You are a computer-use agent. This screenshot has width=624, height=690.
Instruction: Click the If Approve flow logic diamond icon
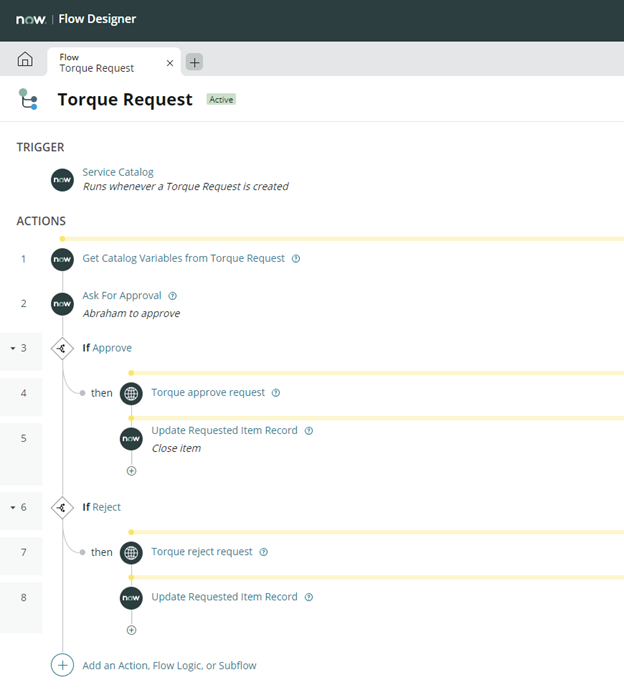(62, 349)
